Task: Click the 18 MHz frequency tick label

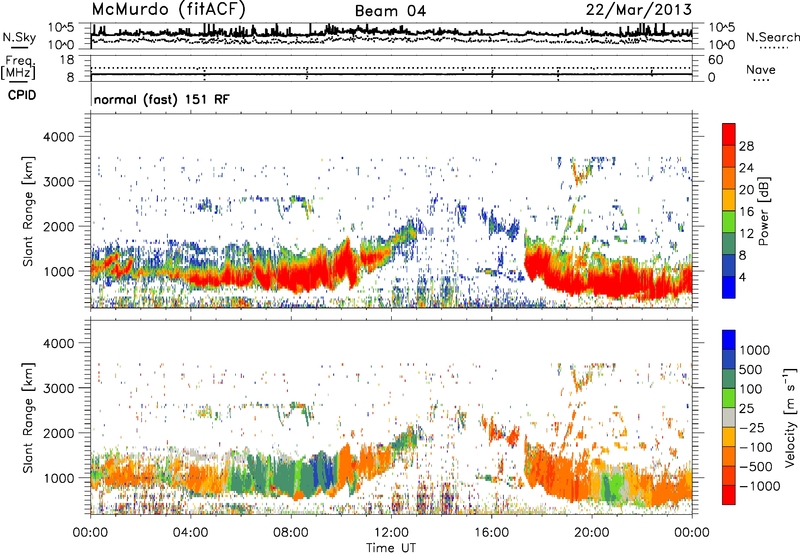Action: pos(67,60)
